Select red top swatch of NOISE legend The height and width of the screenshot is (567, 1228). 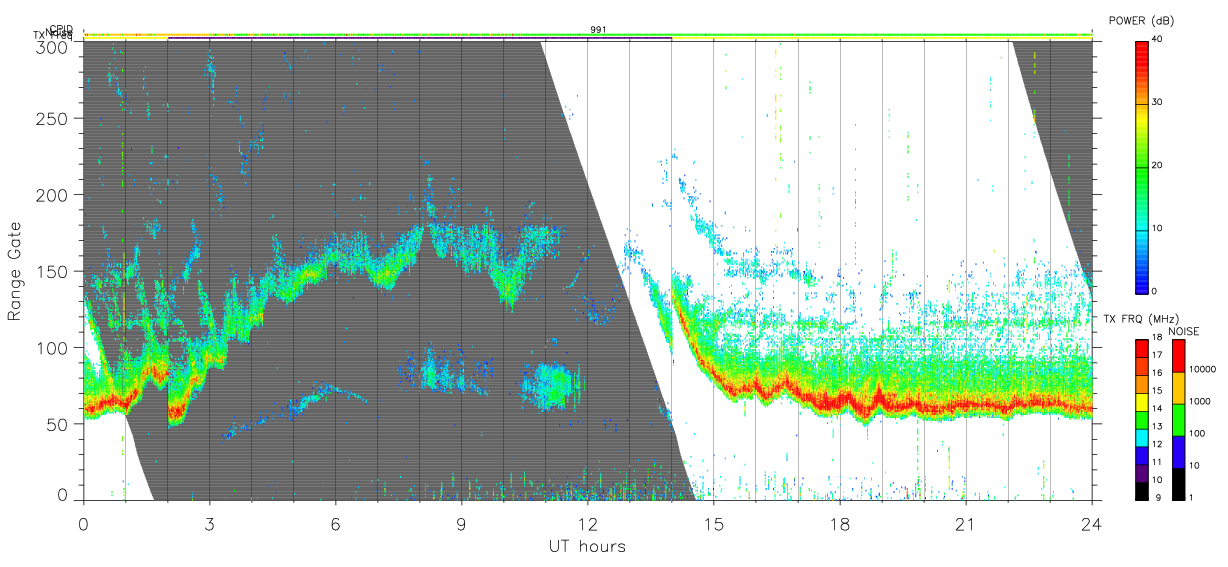(x=1177, y=356)
